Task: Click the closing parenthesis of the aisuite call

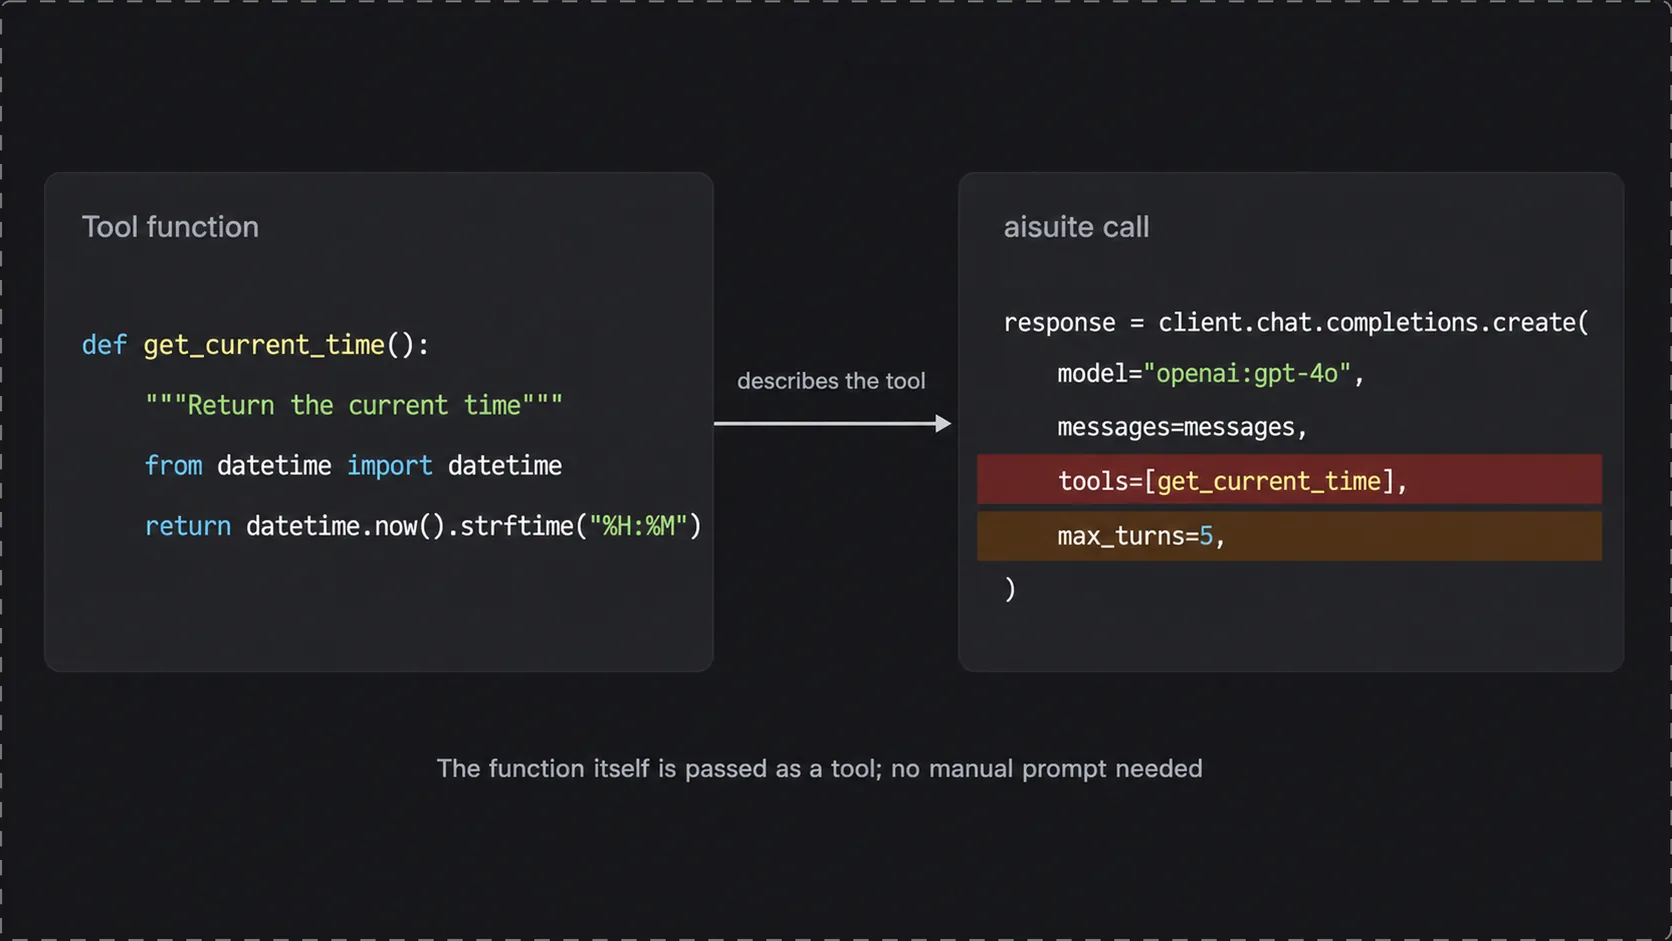Action: tap(1010, 589)
